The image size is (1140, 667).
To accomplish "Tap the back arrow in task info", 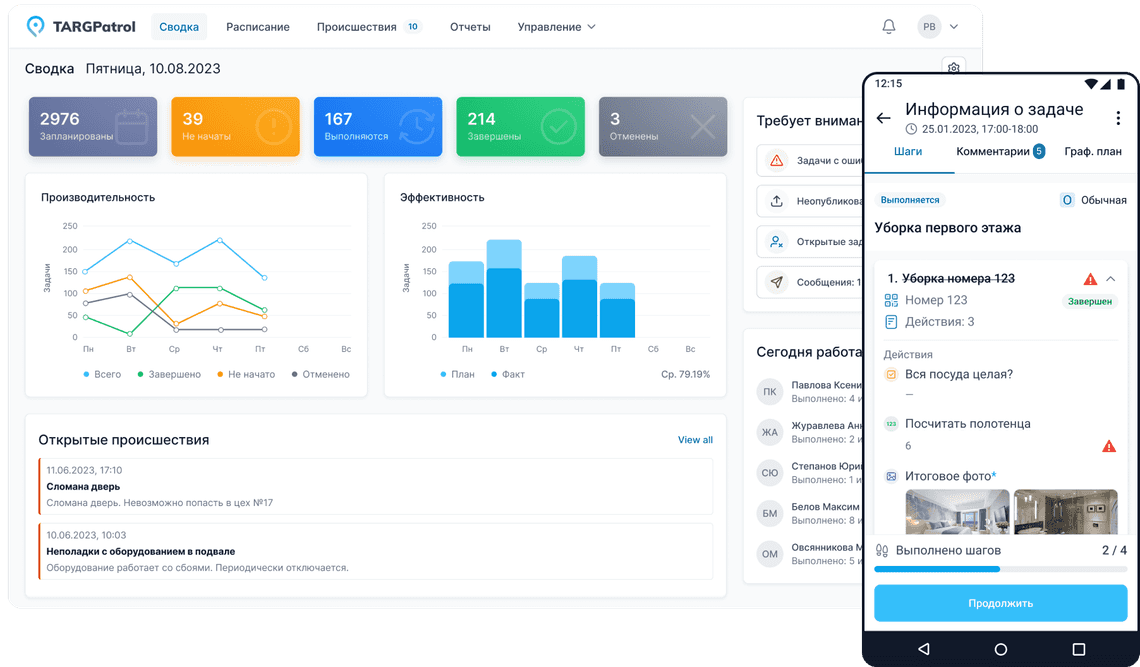I will pos(883,118).
